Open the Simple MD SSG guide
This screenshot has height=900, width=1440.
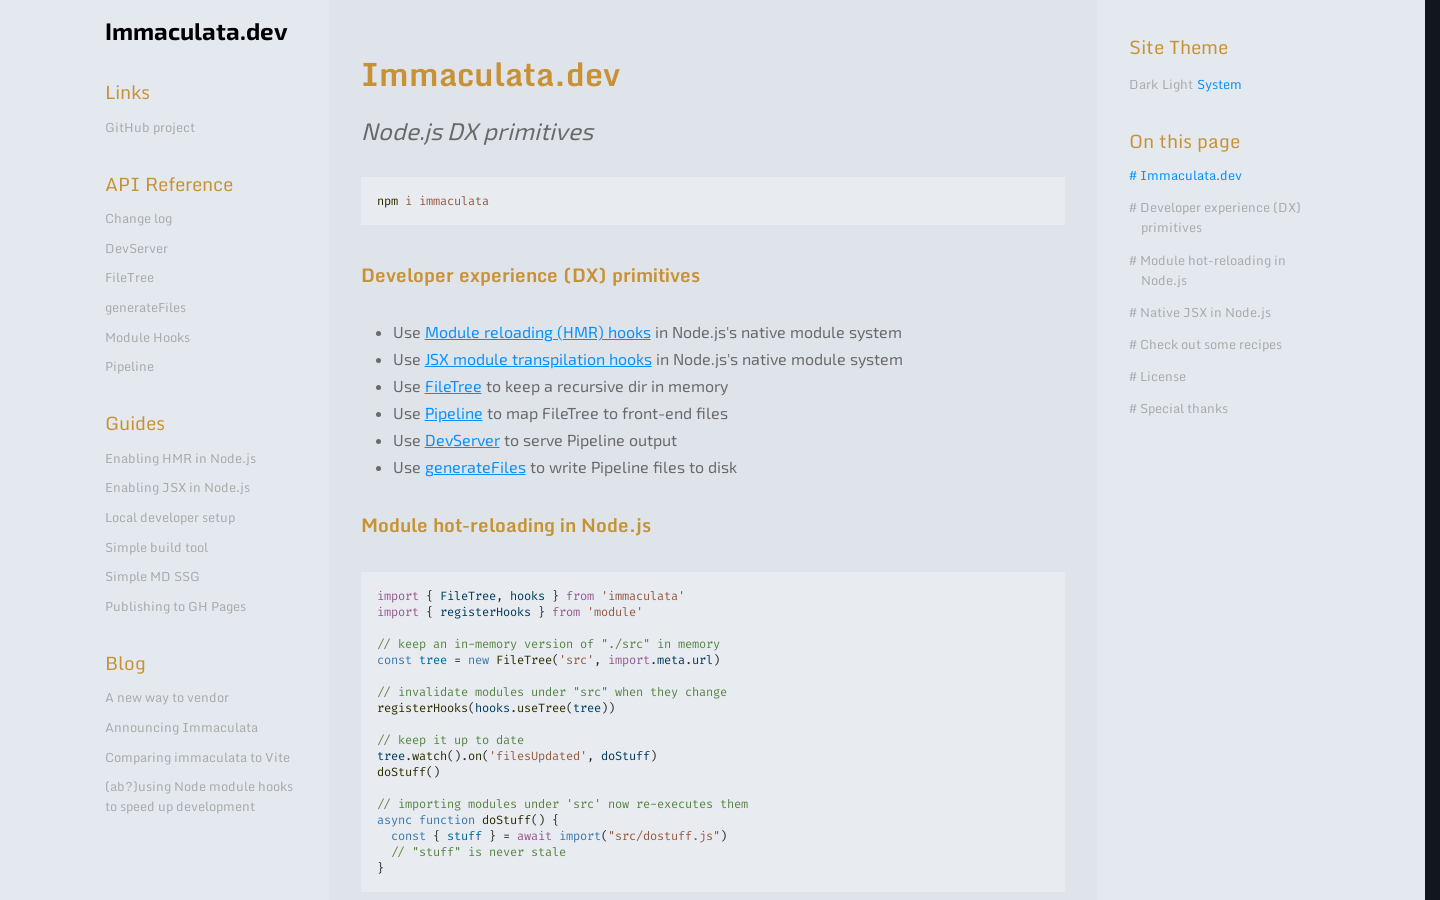coord(152,577)
